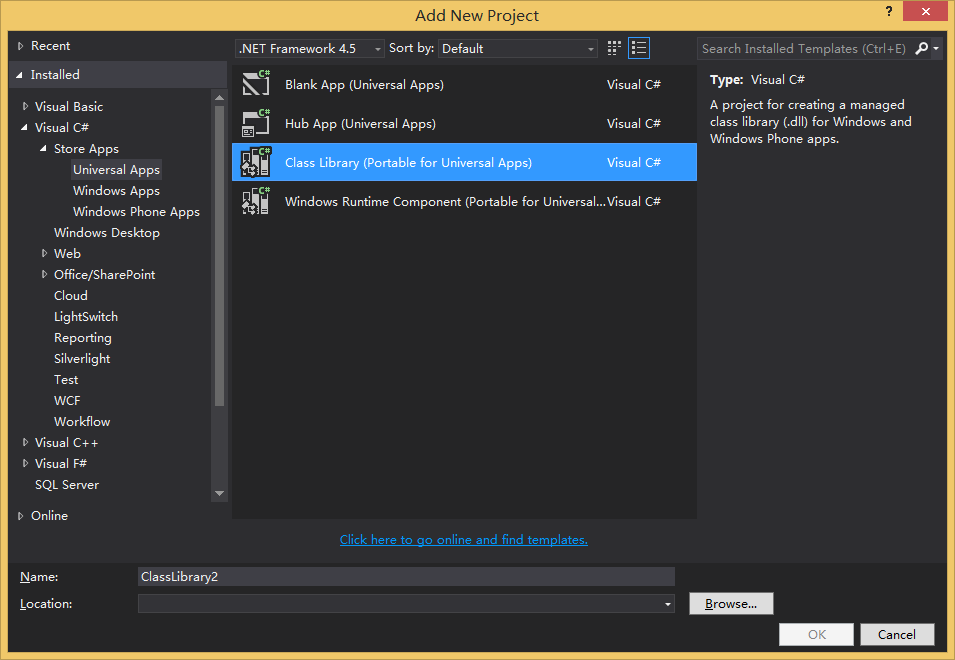Choose Hub App (Universal Apps) template
The width and height of the screenshot is (955, 660).
464,124
